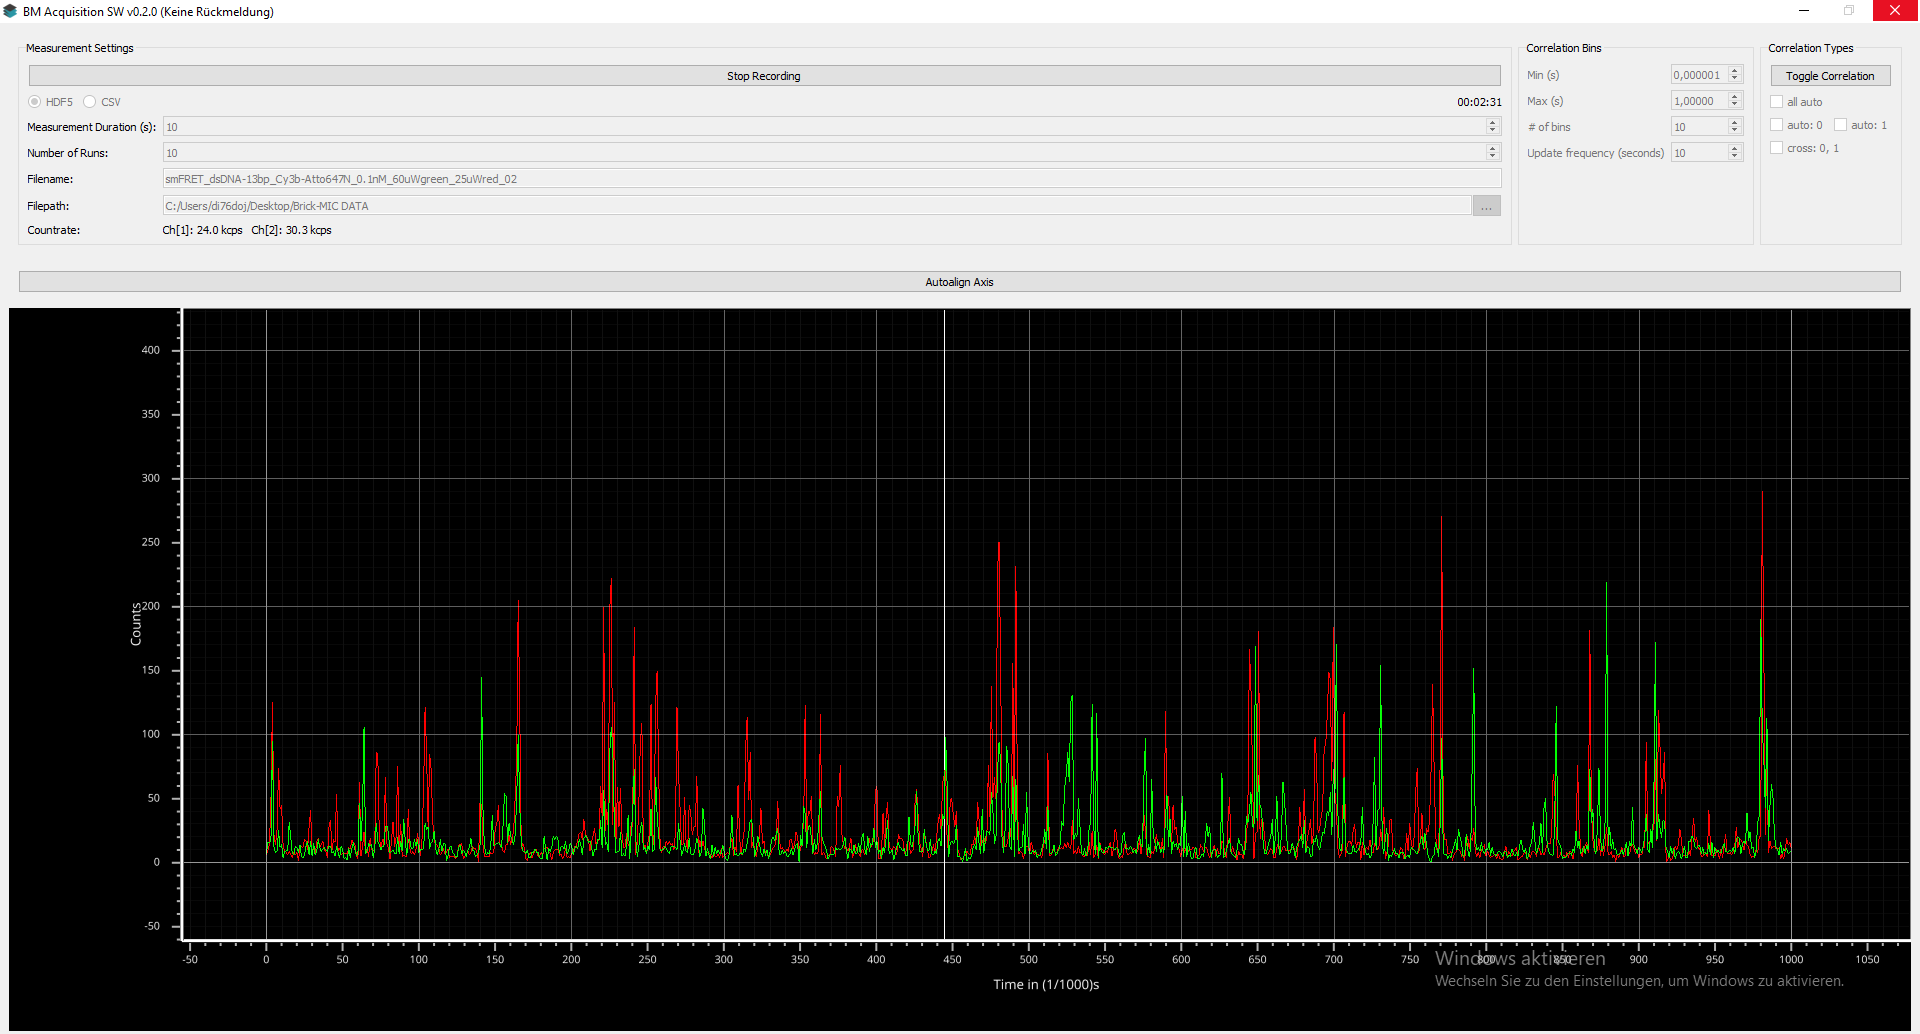Check the 'auto: 0' correlation option
Image resolution: width=1920 pixels, height=1034 pixels.
1777,125
